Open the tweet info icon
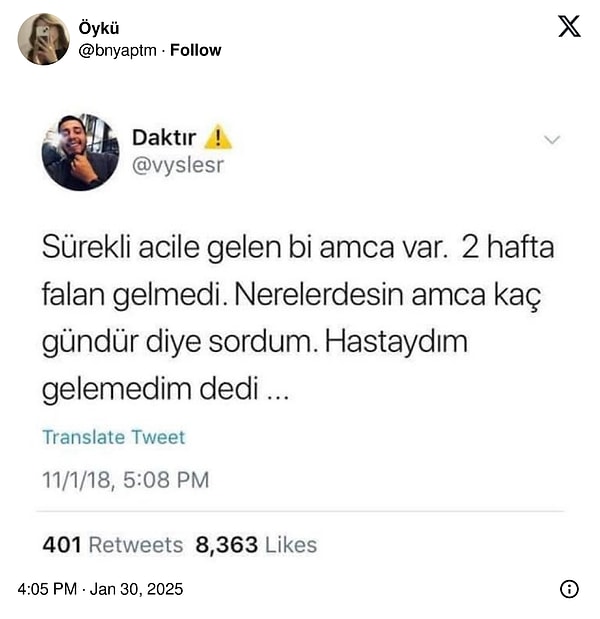 pyautogui.click(x=569, y=589)
